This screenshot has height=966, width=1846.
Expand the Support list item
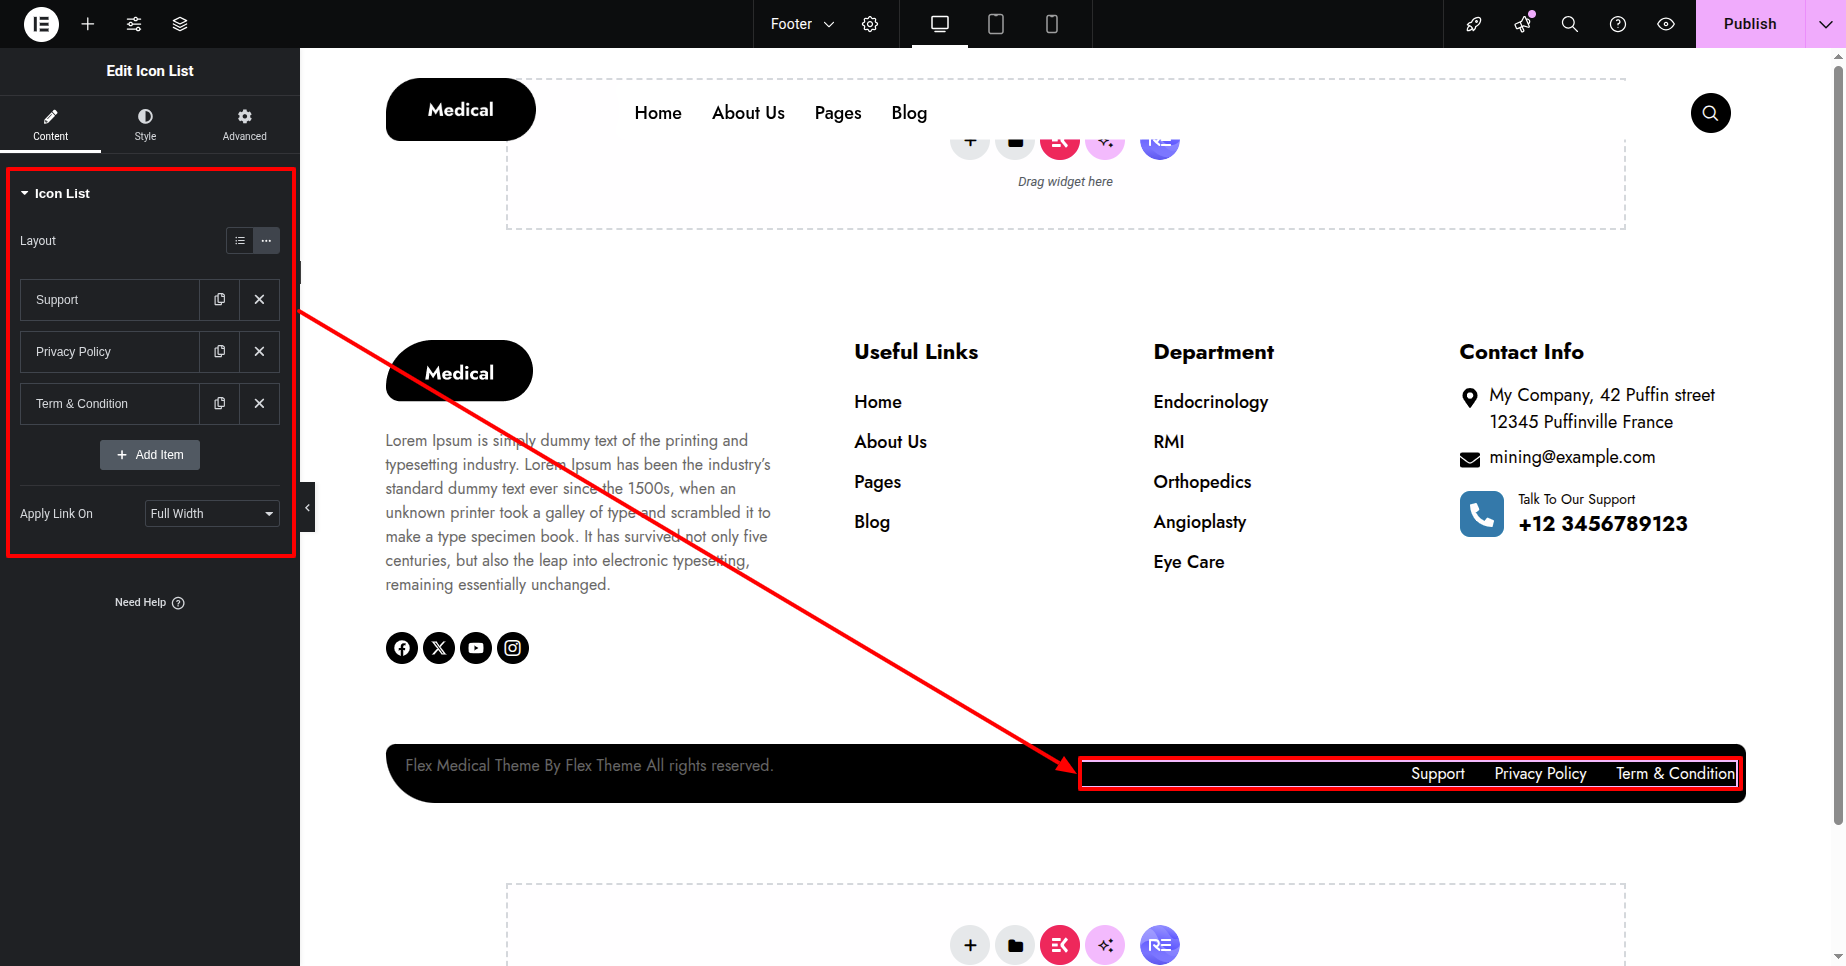[110, 300]
